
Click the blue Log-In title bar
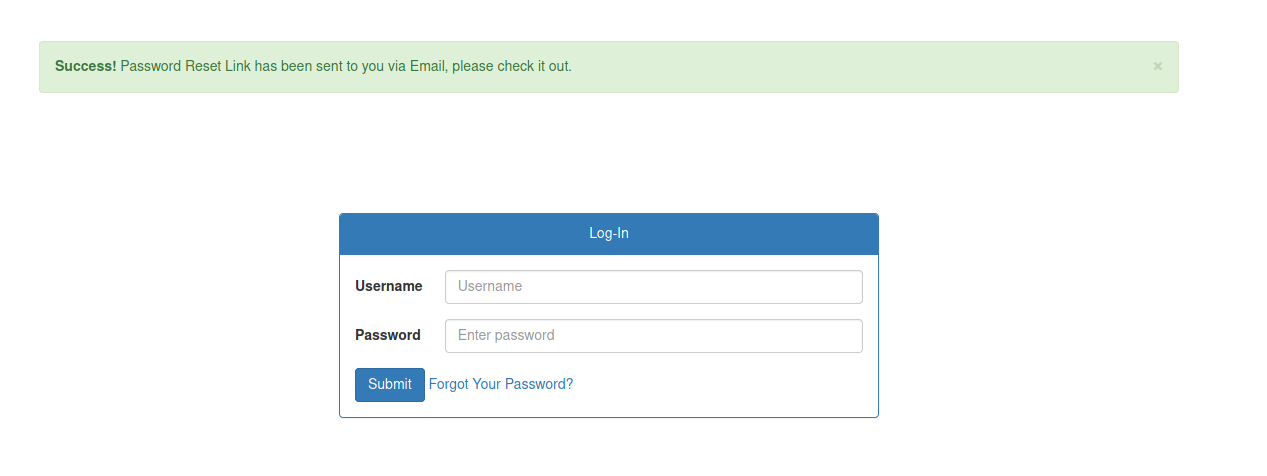[608, 233]
